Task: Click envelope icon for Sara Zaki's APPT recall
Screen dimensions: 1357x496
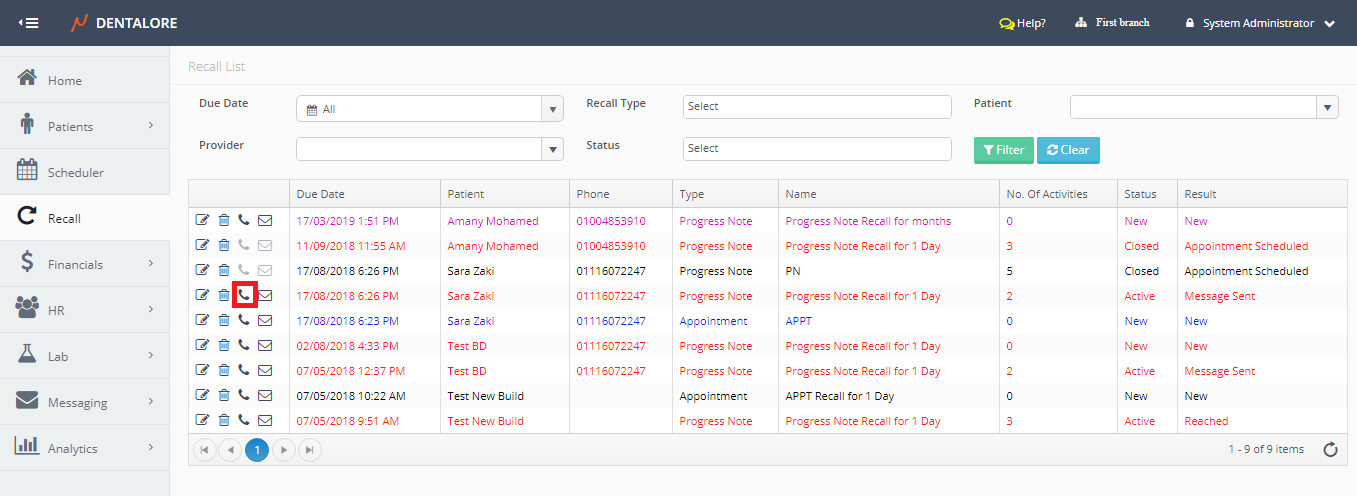Action: click(x=265, y=321)
